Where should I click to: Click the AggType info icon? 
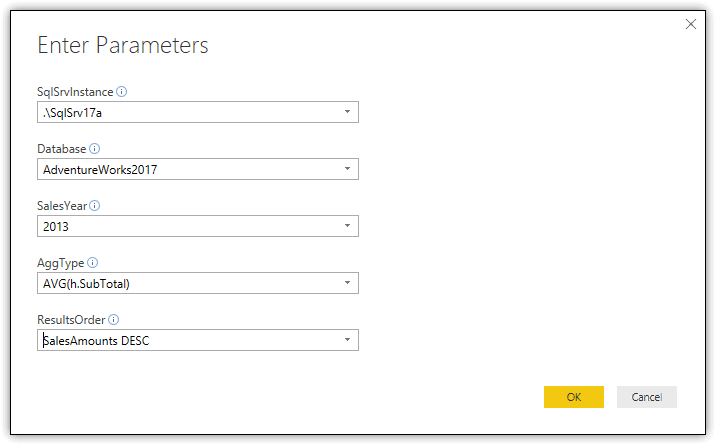(x=92, y=263)
